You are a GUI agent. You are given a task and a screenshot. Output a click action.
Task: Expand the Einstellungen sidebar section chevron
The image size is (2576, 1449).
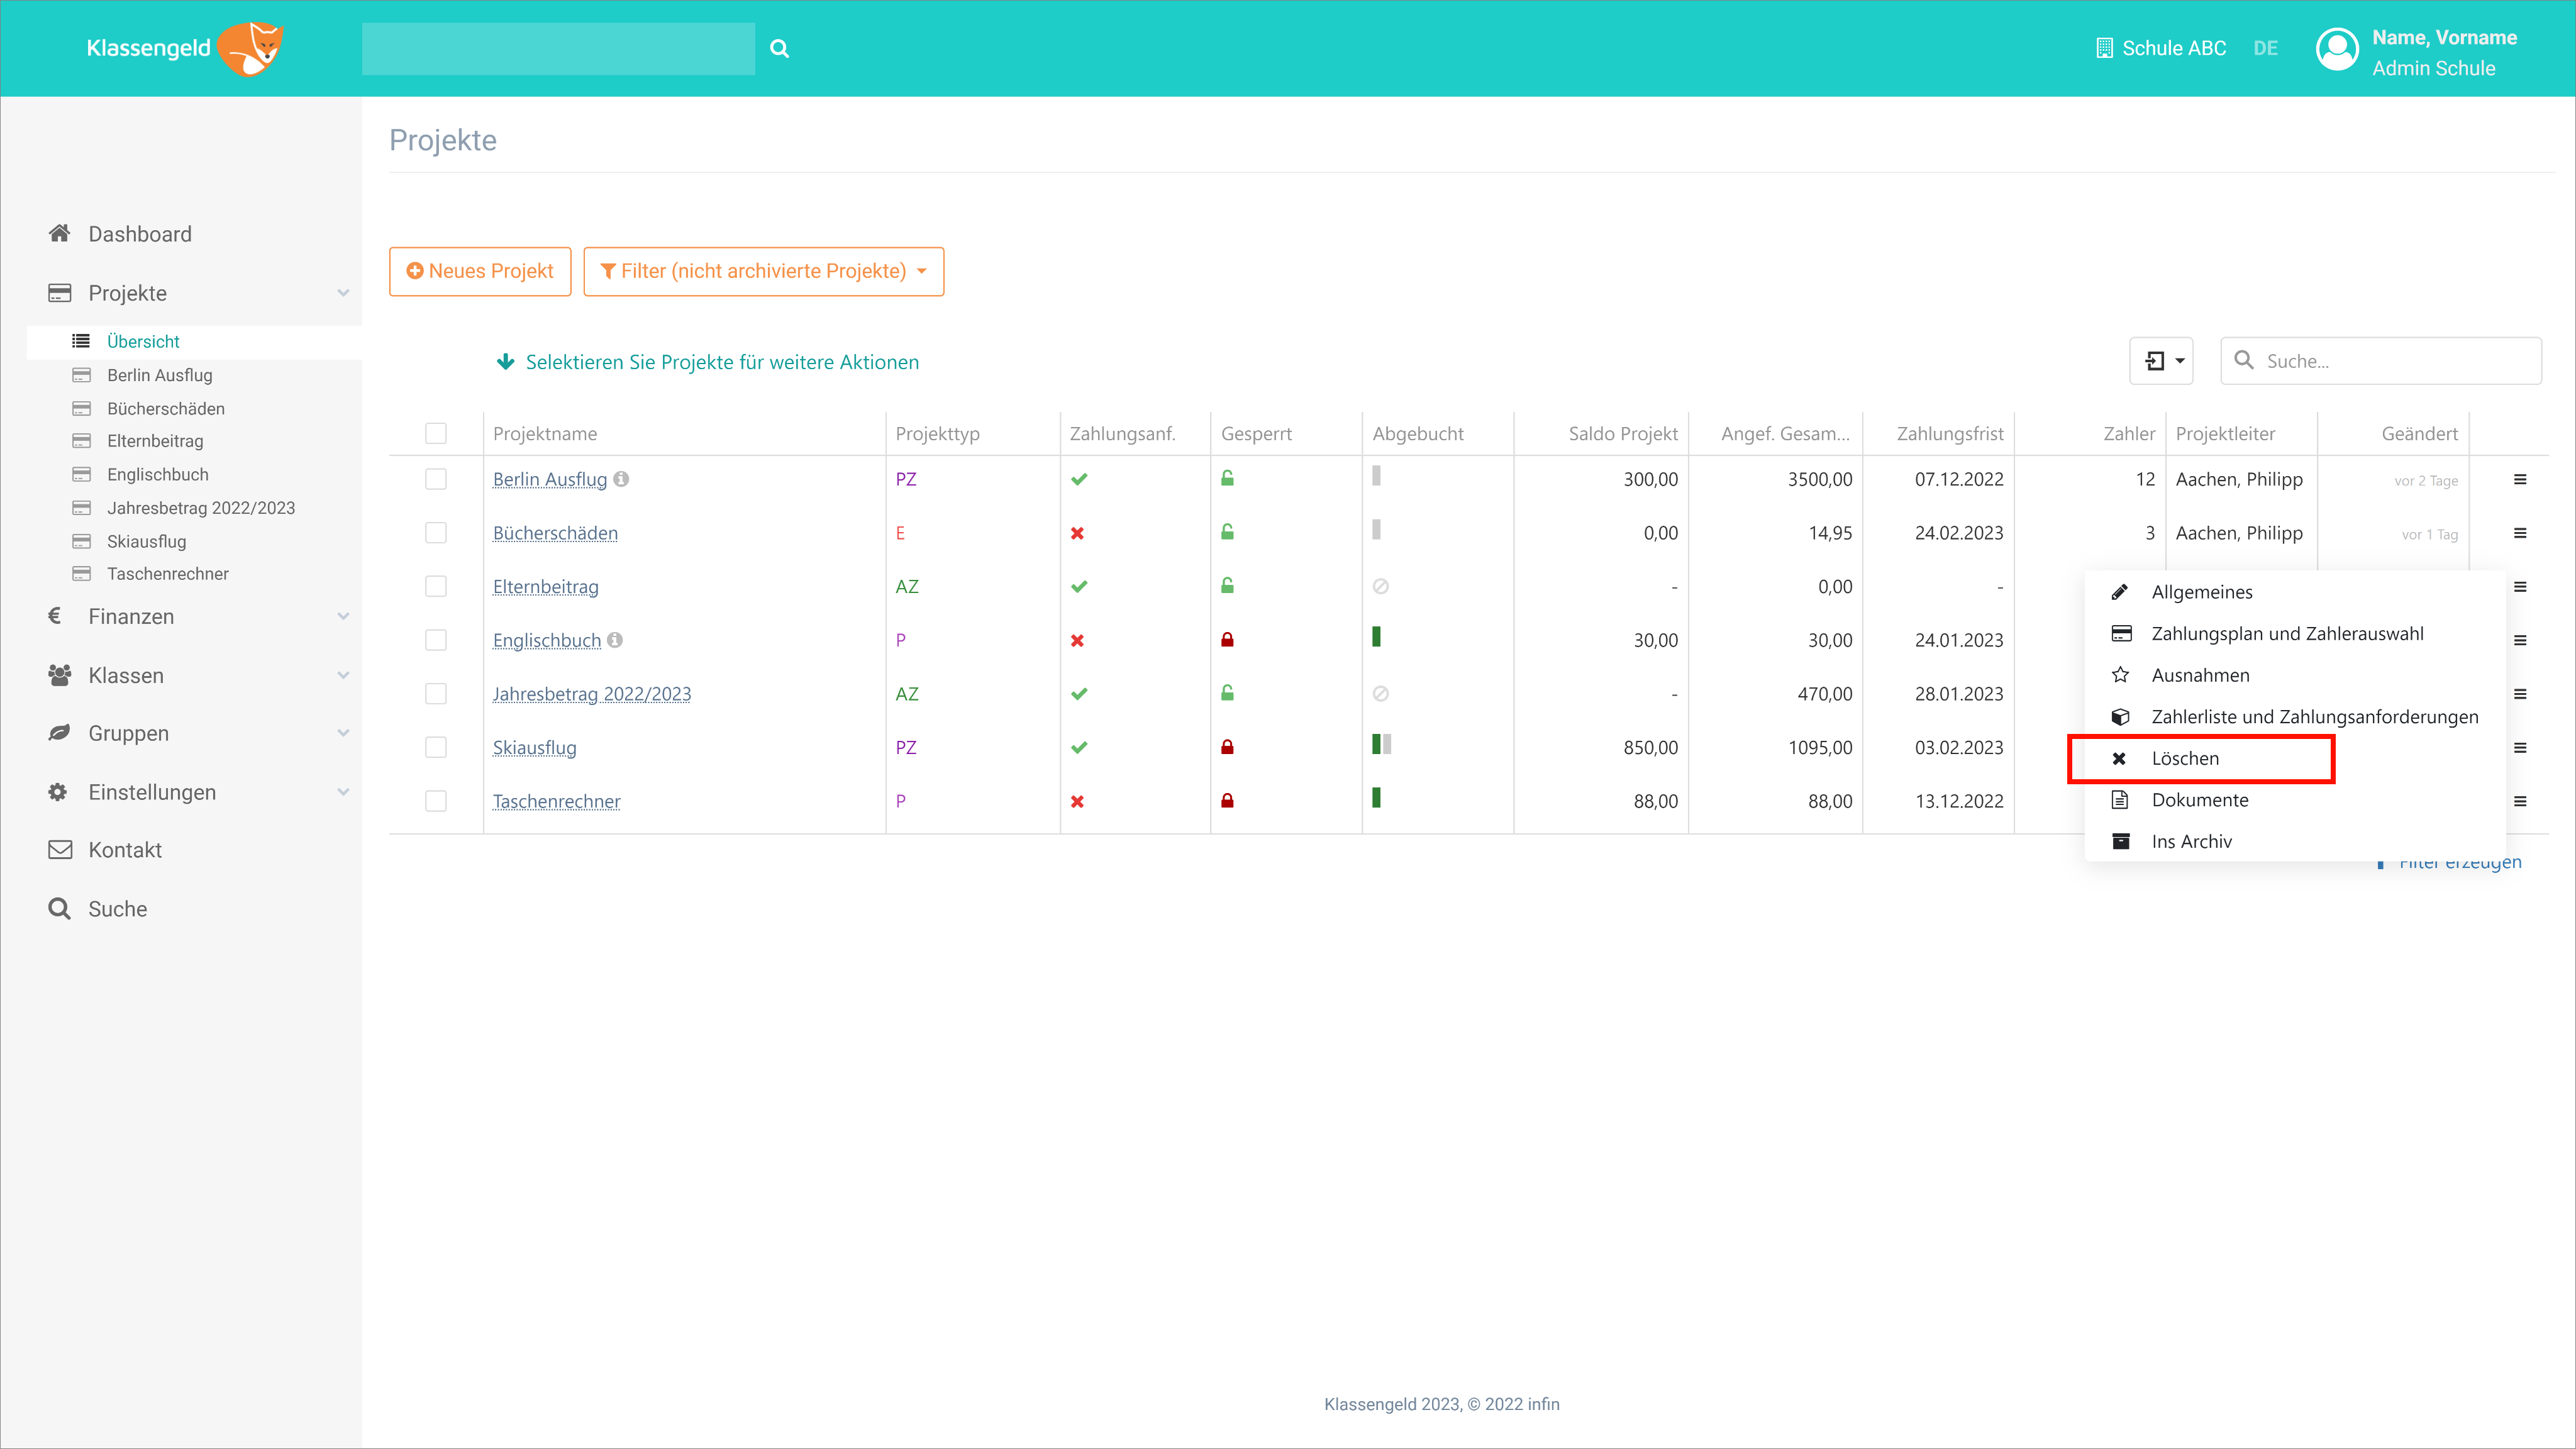(x=343, y=792)
